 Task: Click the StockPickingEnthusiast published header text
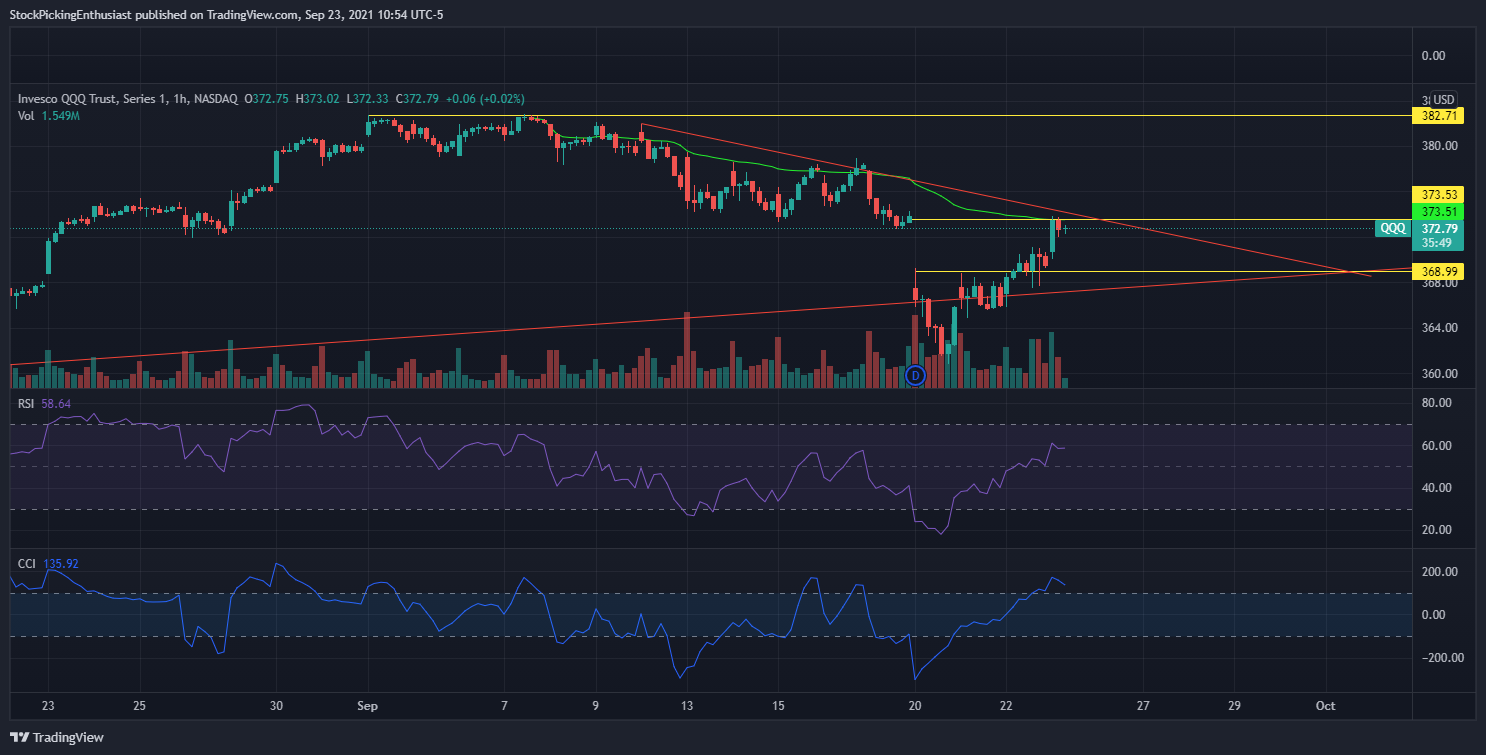225,15
